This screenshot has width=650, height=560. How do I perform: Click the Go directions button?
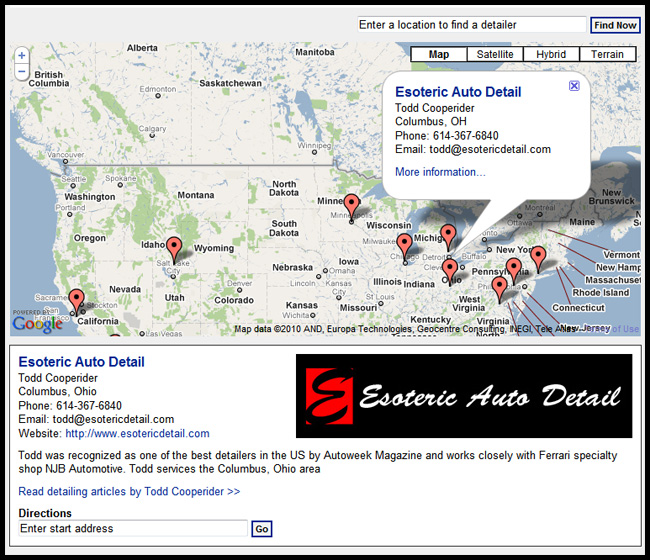point(262,529)
